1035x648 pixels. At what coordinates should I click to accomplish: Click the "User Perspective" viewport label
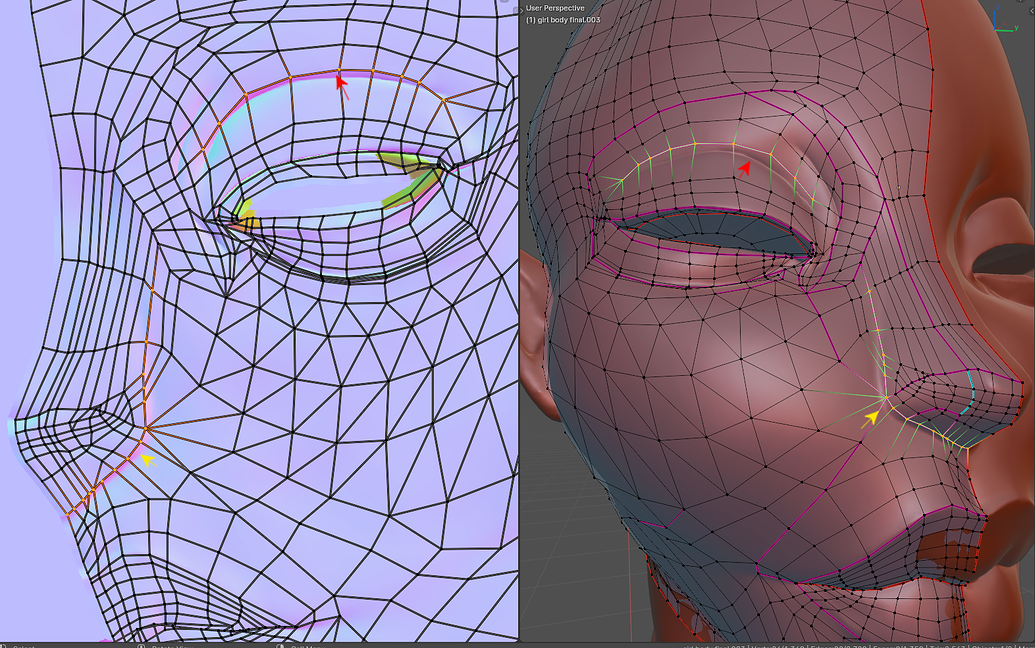tap(555, 8)
